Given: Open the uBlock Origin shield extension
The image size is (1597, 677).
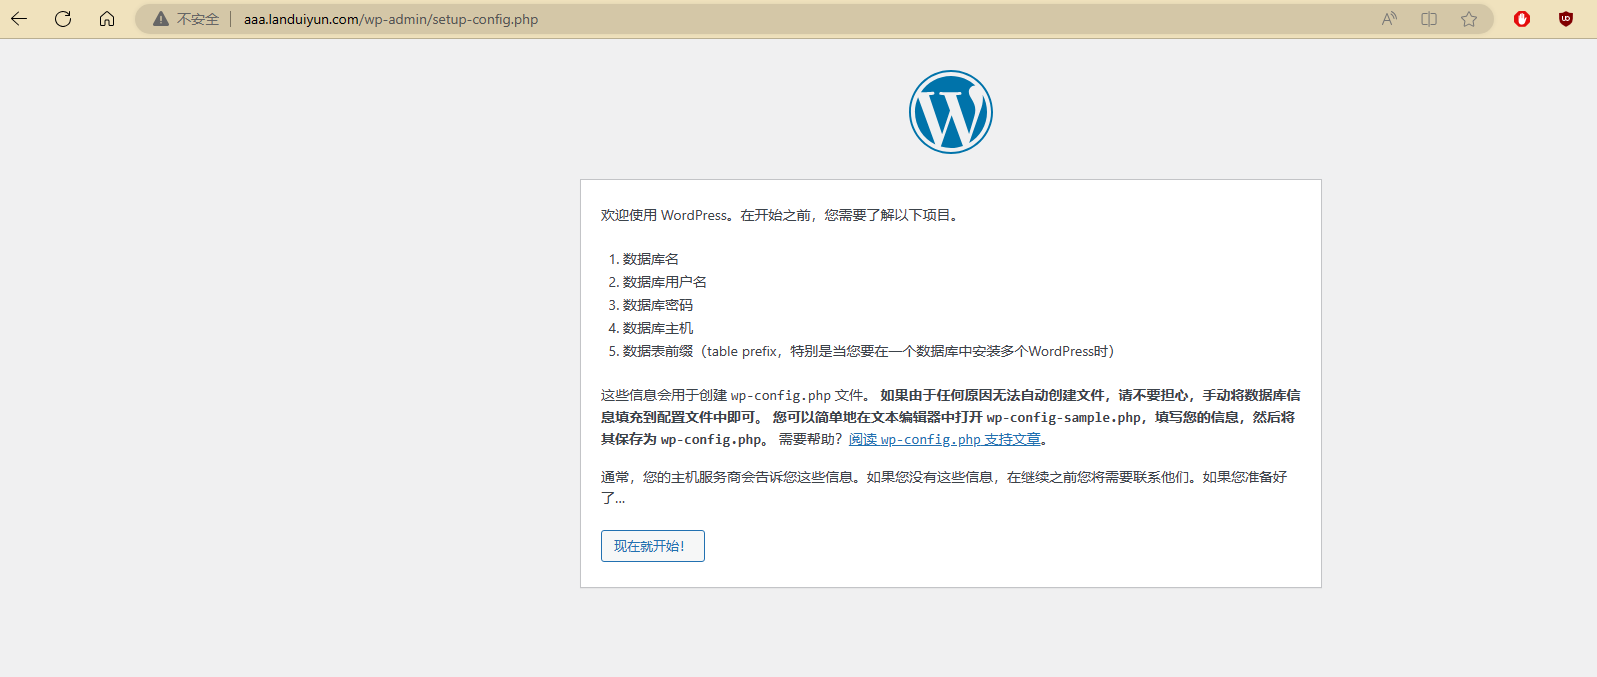Looking at the screenshot, I should (x=1566, y=19).
